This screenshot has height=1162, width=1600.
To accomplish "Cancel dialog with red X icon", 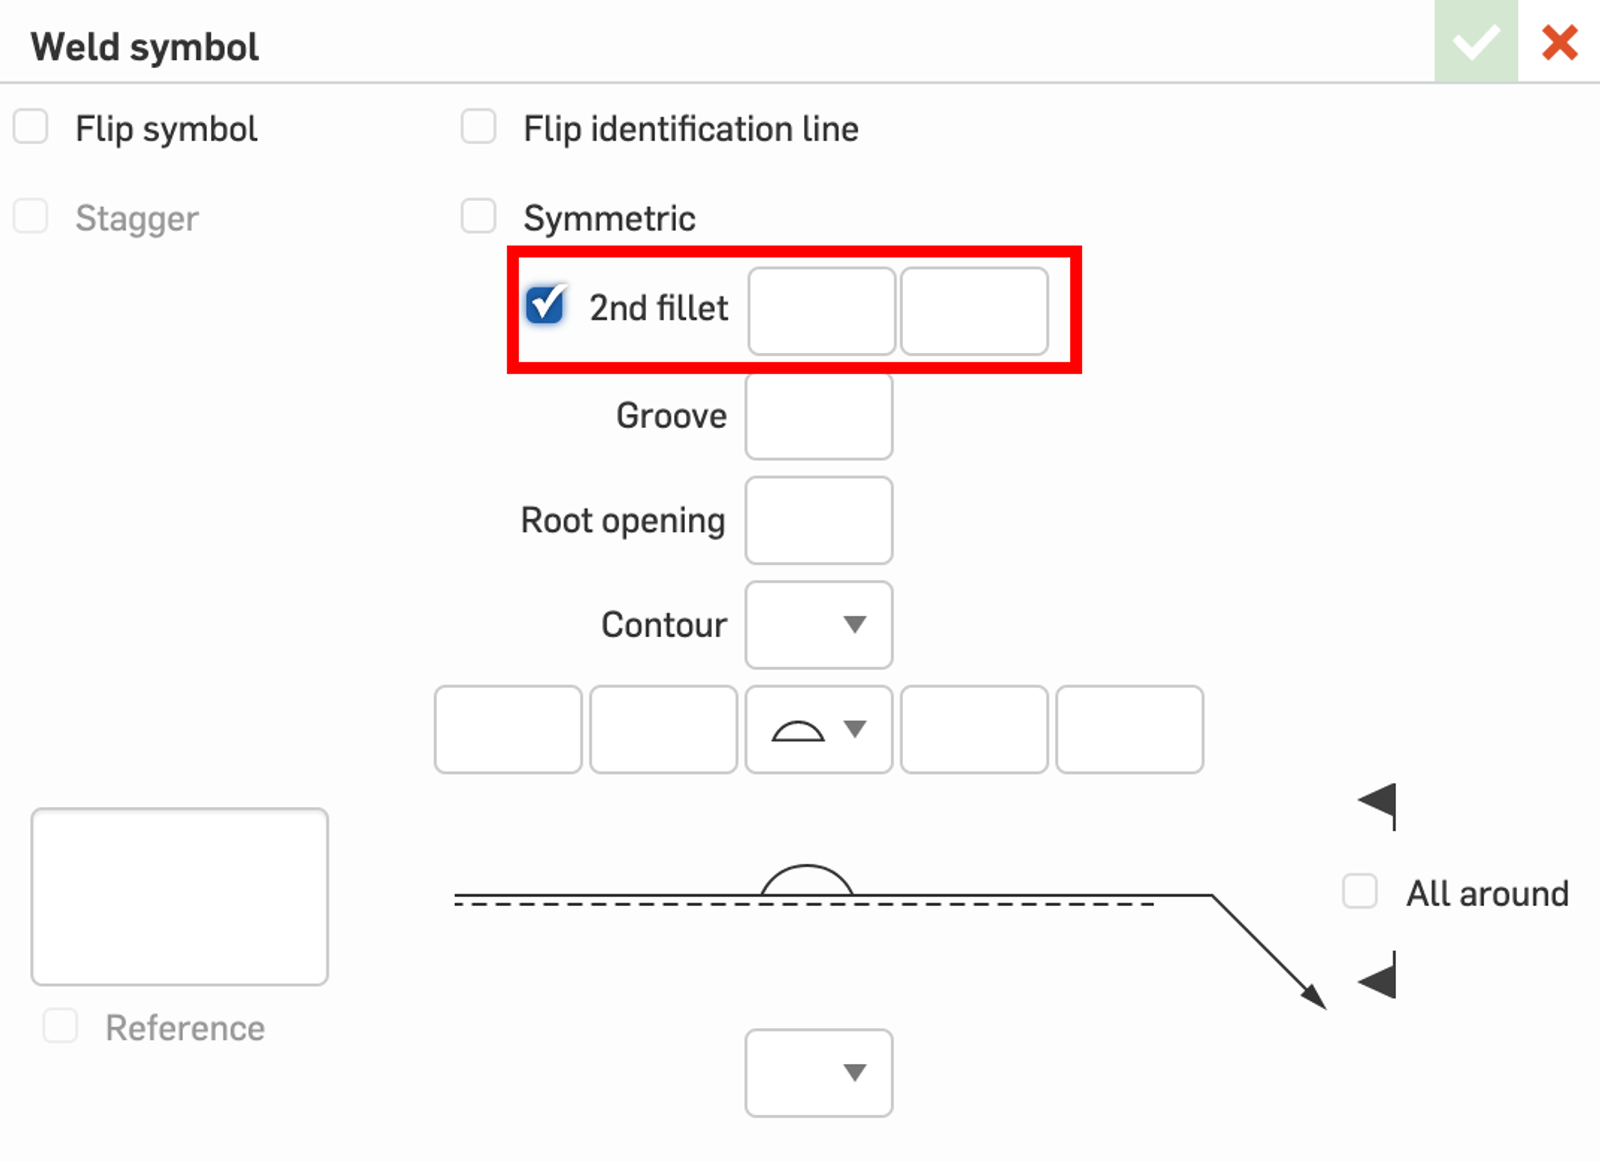I will [1559, 42].
